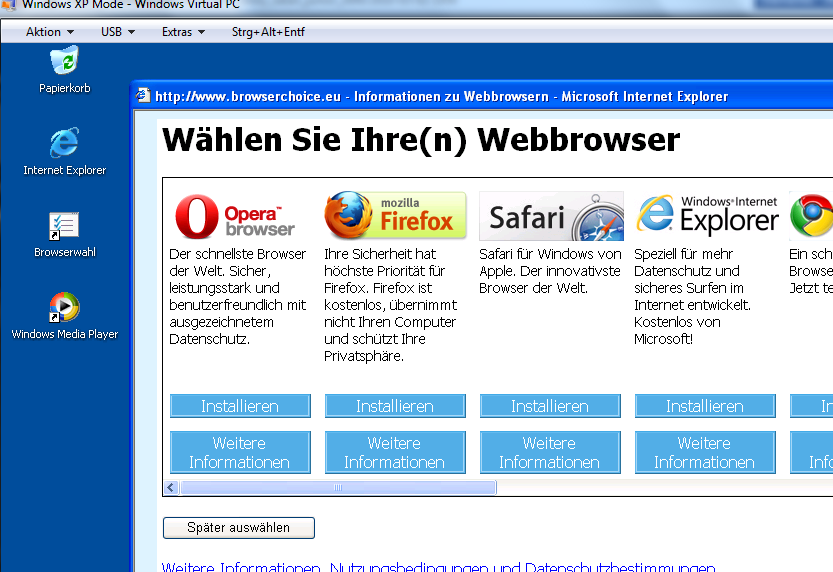Viewport: 833px width, 572px height.
Task: Install the Opera browser
Action: (240, 406)
